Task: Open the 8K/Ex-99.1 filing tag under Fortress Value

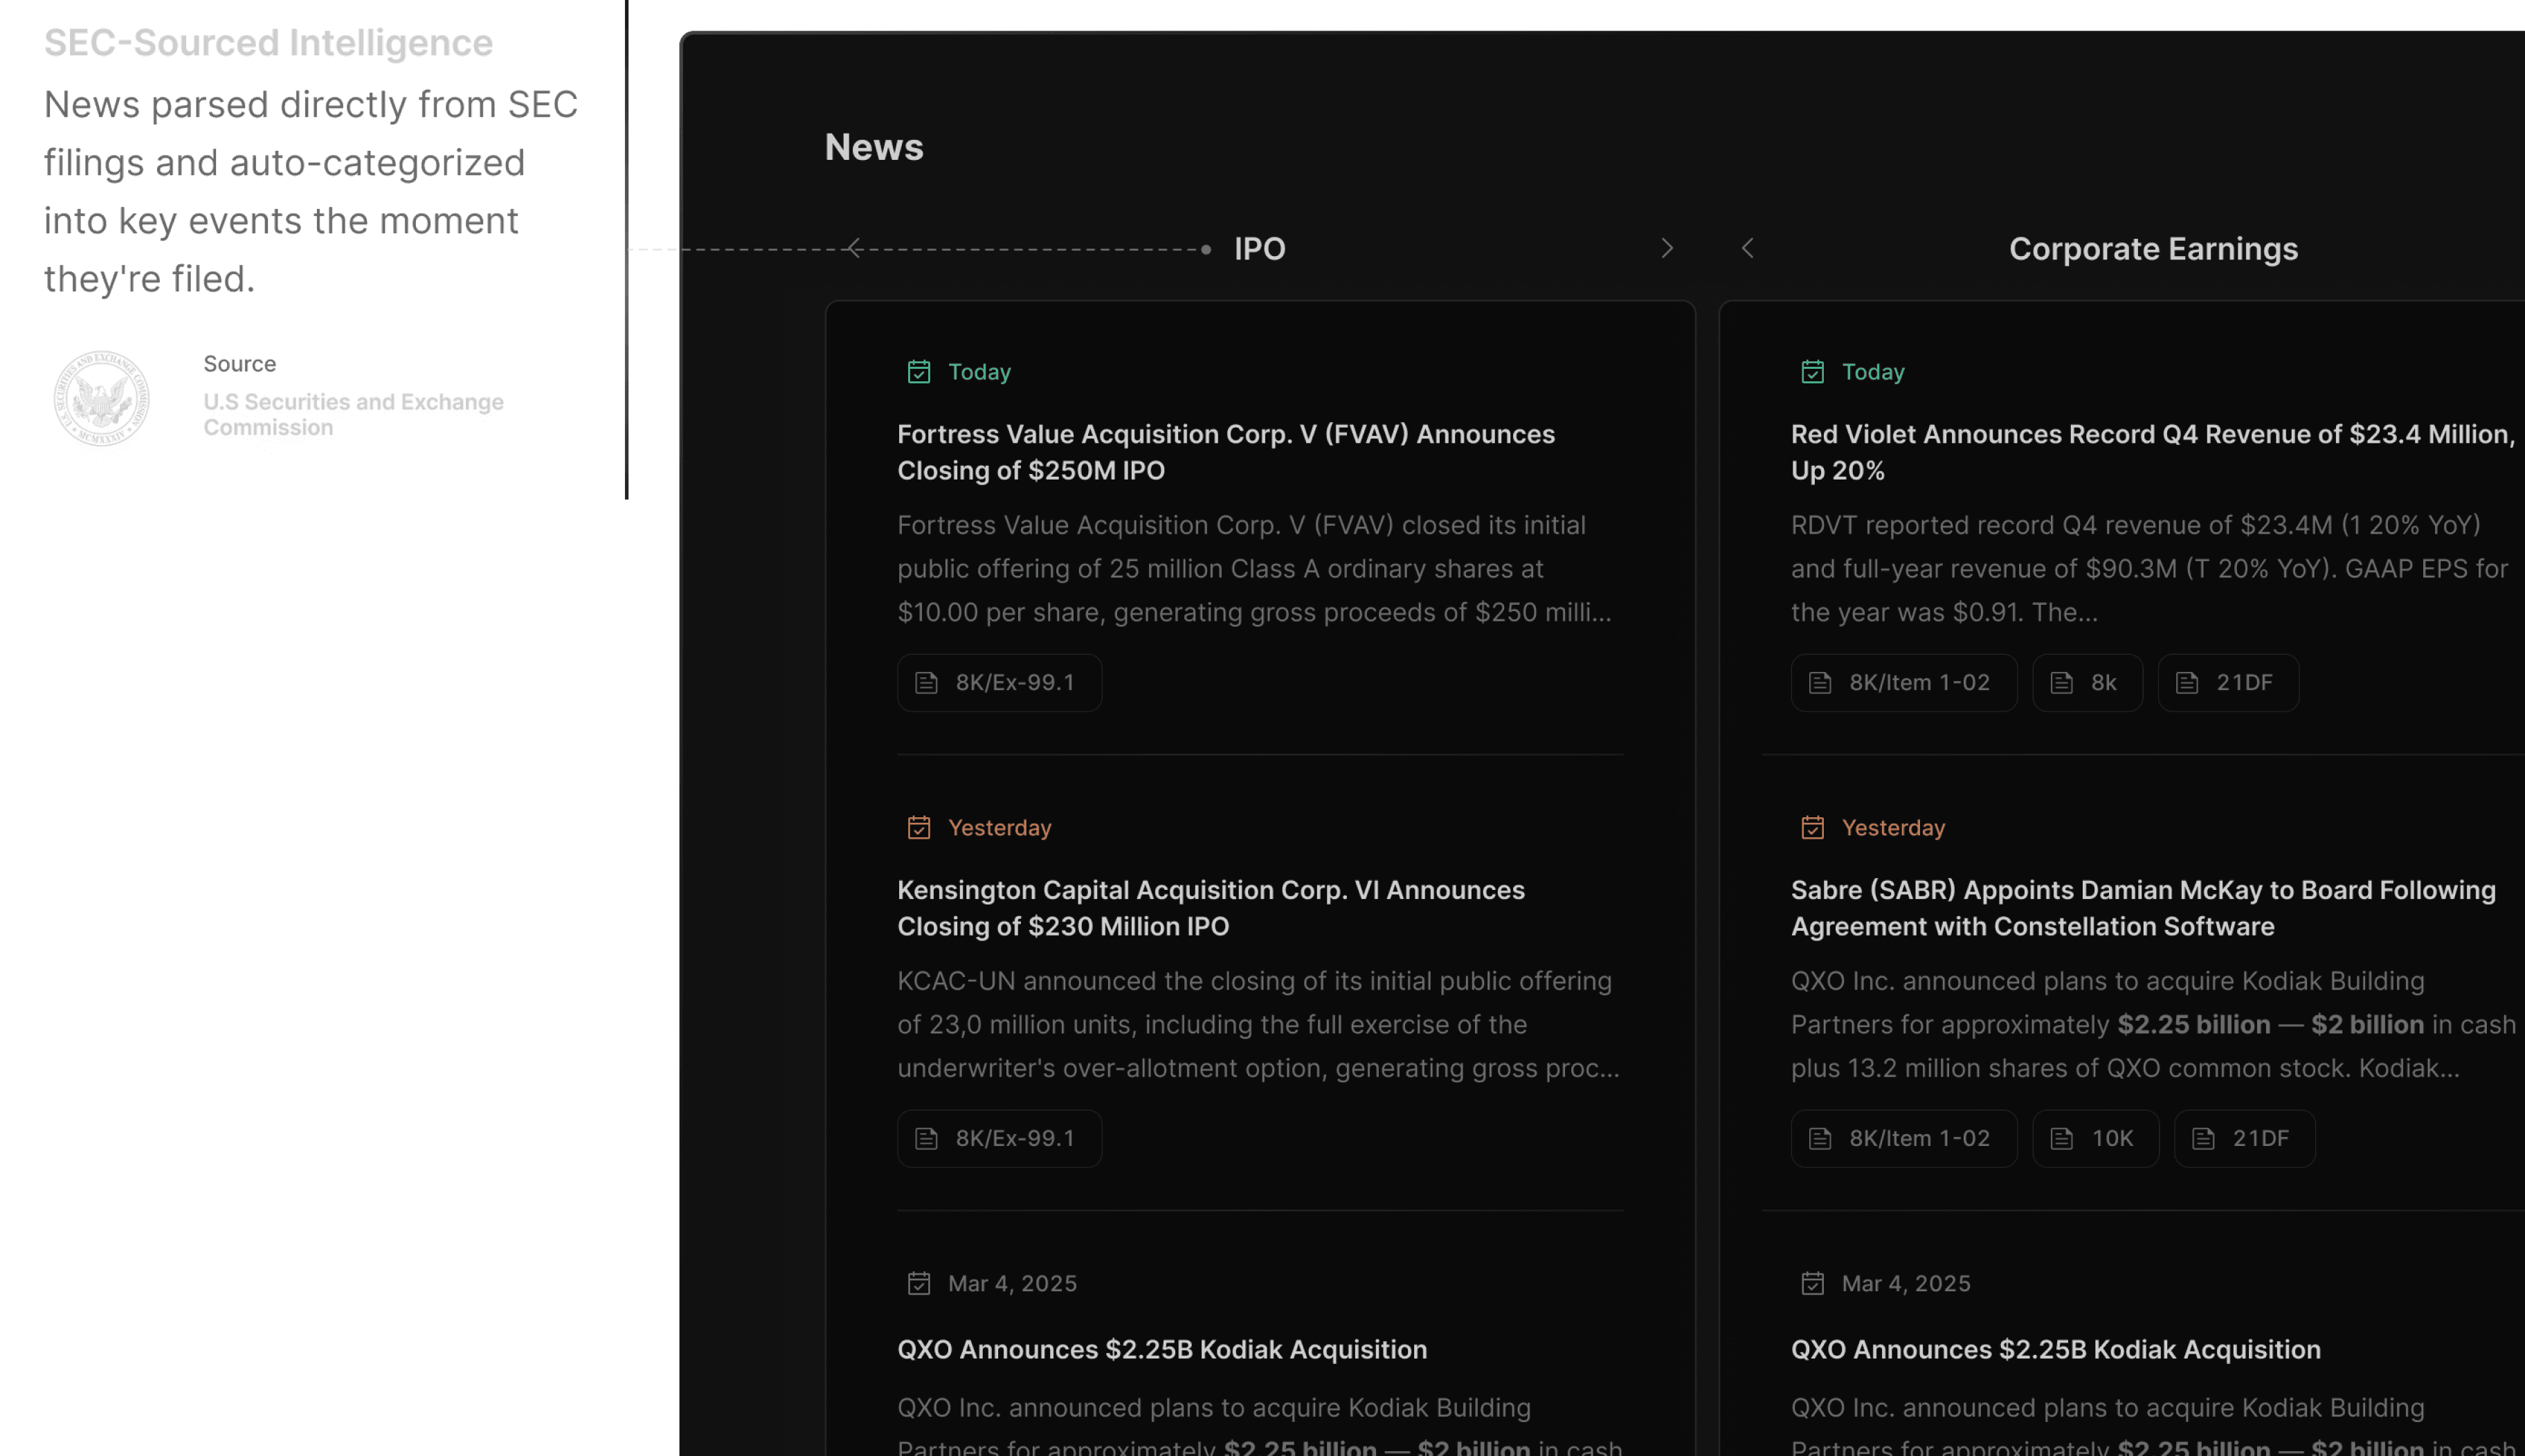Action: point(999,683)
